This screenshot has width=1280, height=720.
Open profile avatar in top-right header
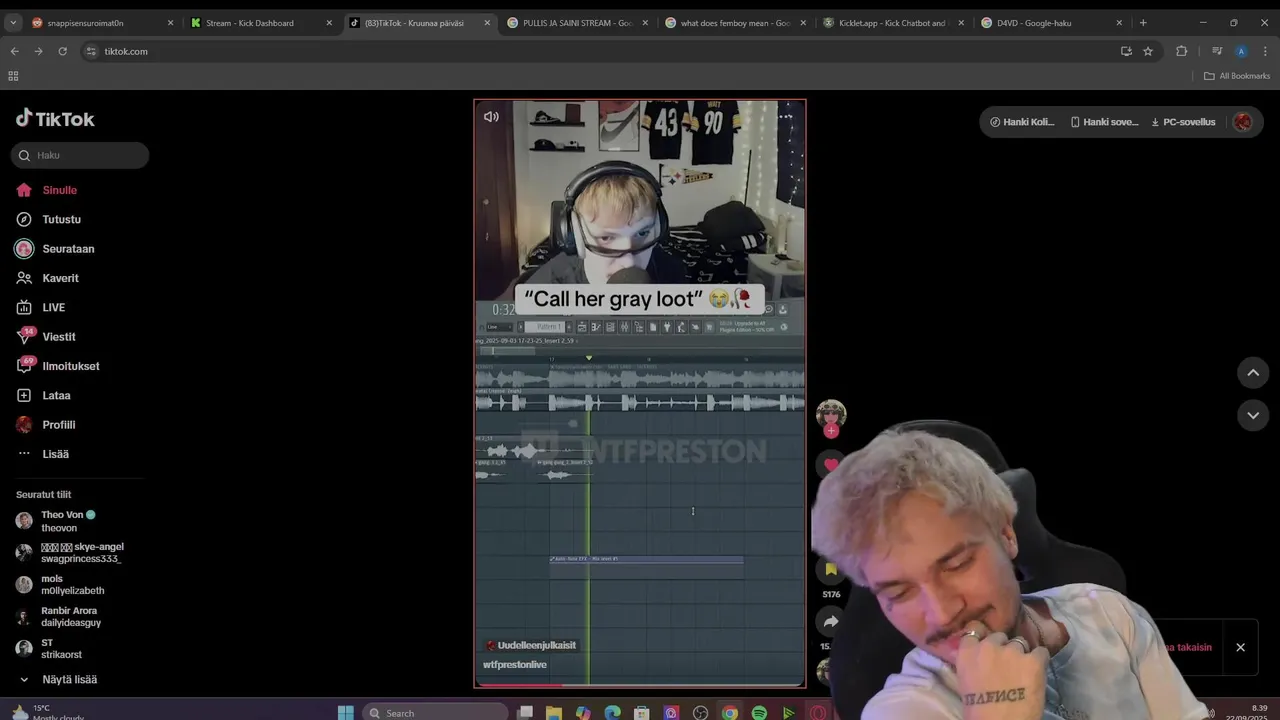click(1243, 122)
